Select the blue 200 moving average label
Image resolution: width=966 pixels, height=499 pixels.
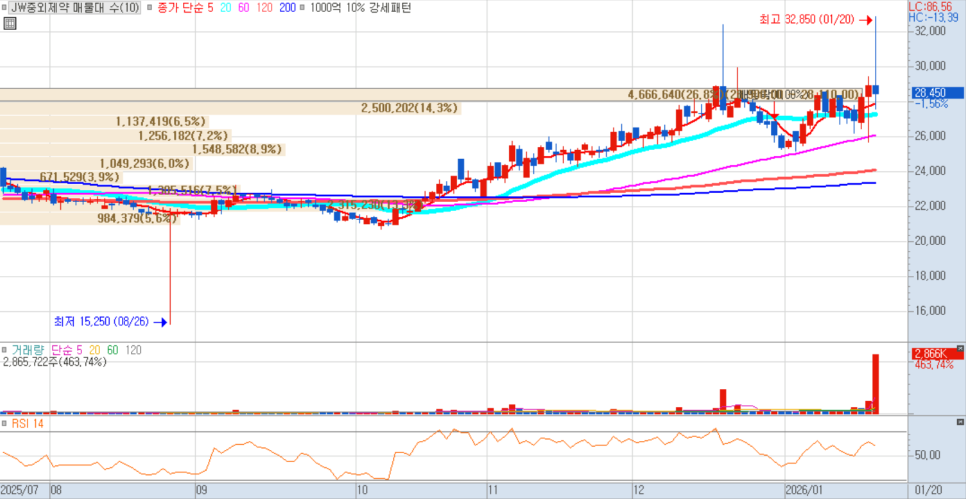click(288, 8)
